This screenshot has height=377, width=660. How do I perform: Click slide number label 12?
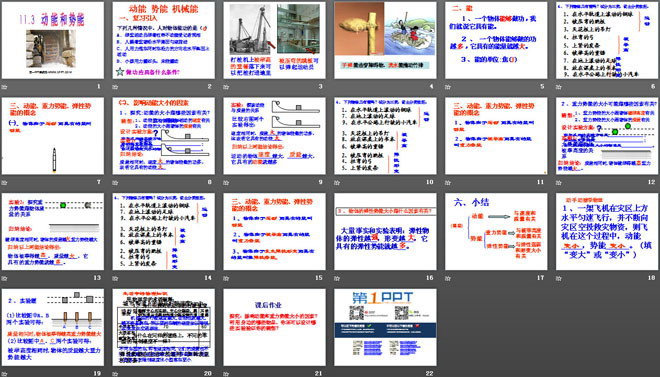652,182
